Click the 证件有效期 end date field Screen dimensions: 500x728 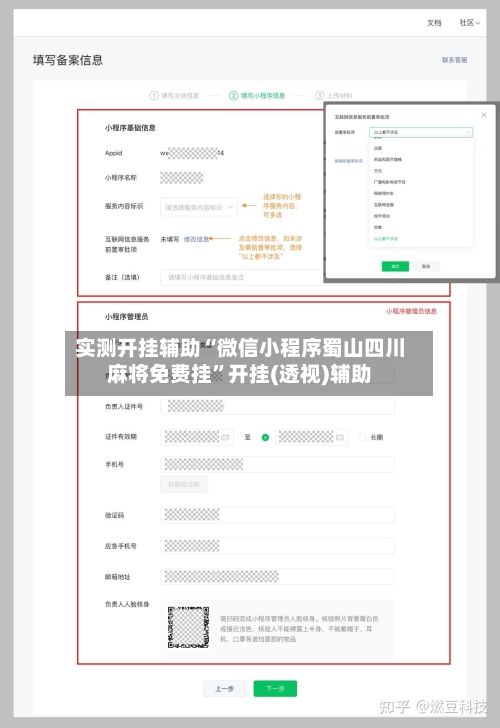312,437
